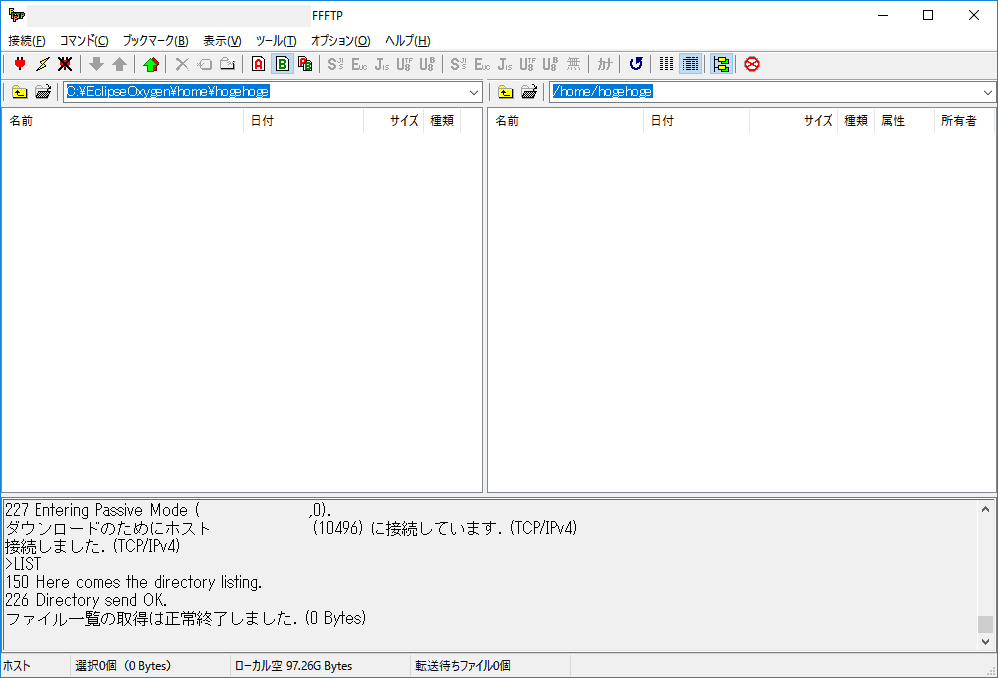Sort remote pane by 種類 column
Image resolution: width=998 pixels, height=678 pixels.
pos(857,121)
